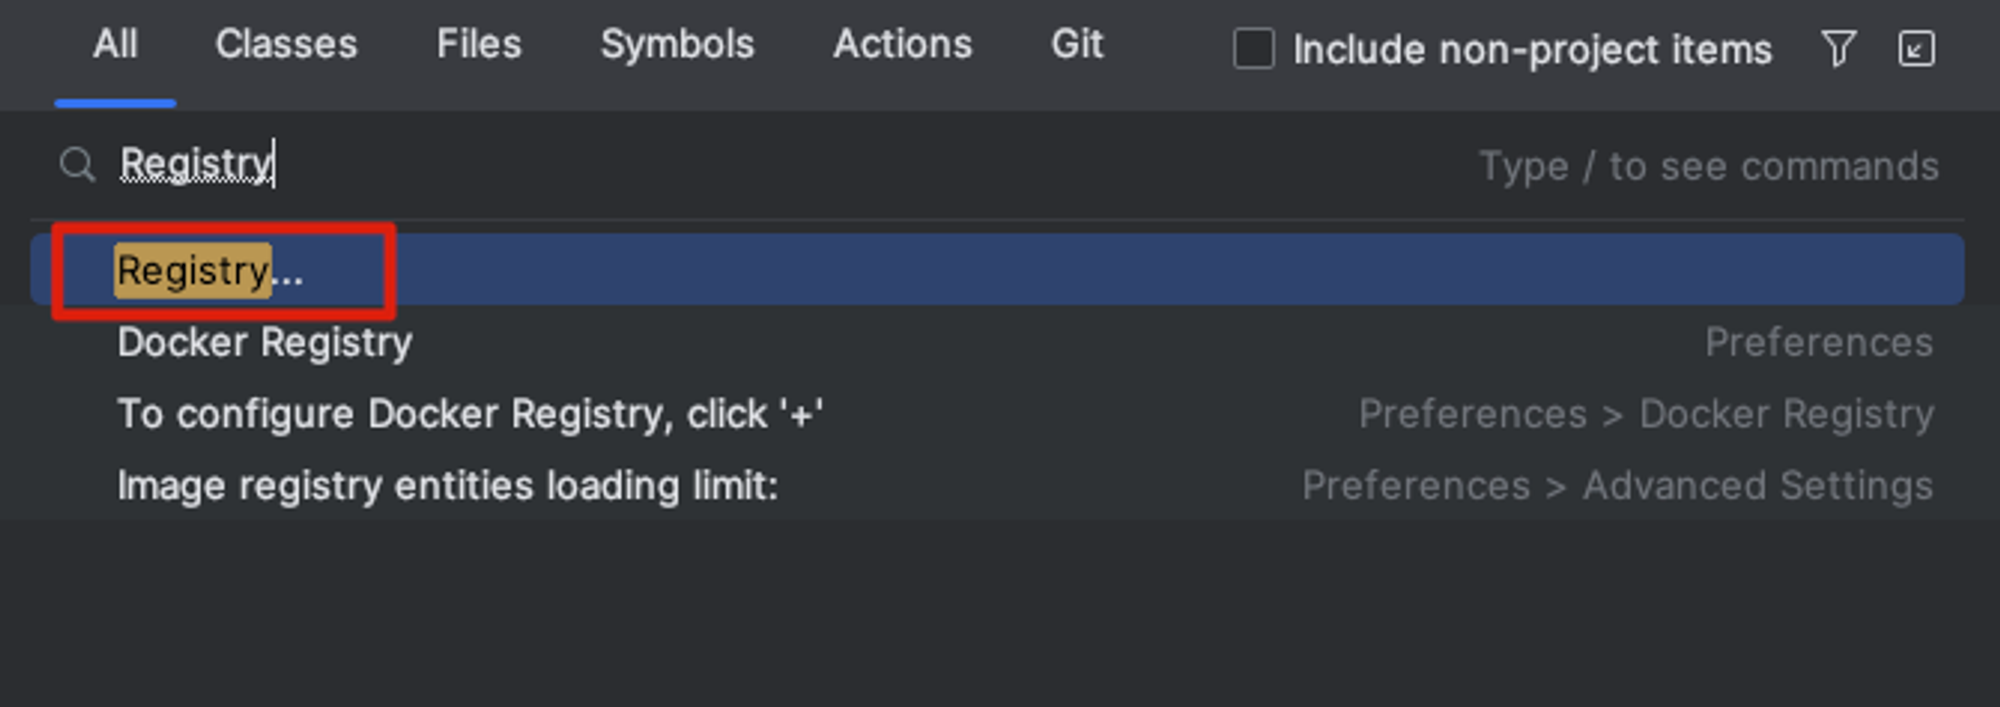Switch to the Classes tab
The image size is (2000, 707).
(286, 44)
